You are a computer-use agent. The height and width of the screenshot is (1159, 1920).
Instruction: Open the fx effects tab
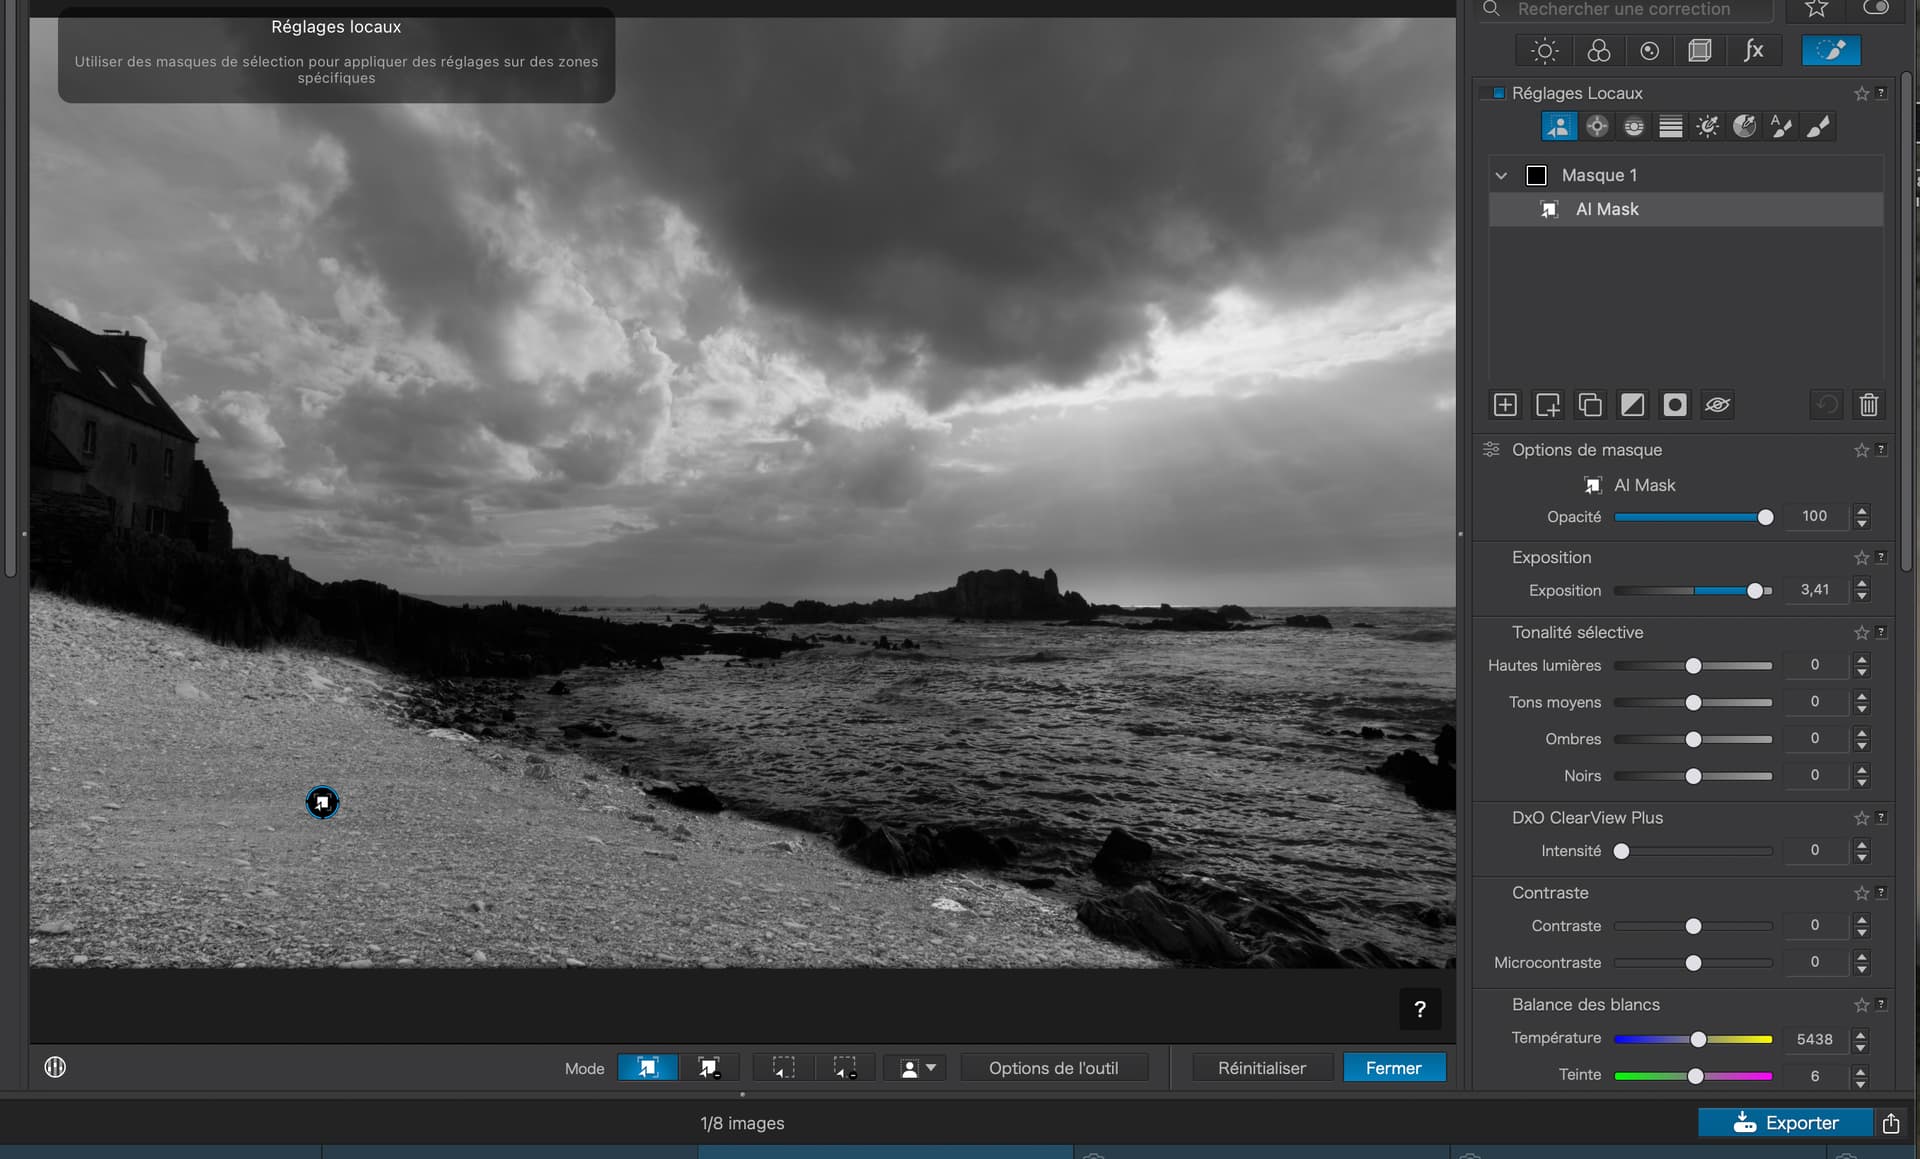click(1753, 51)
